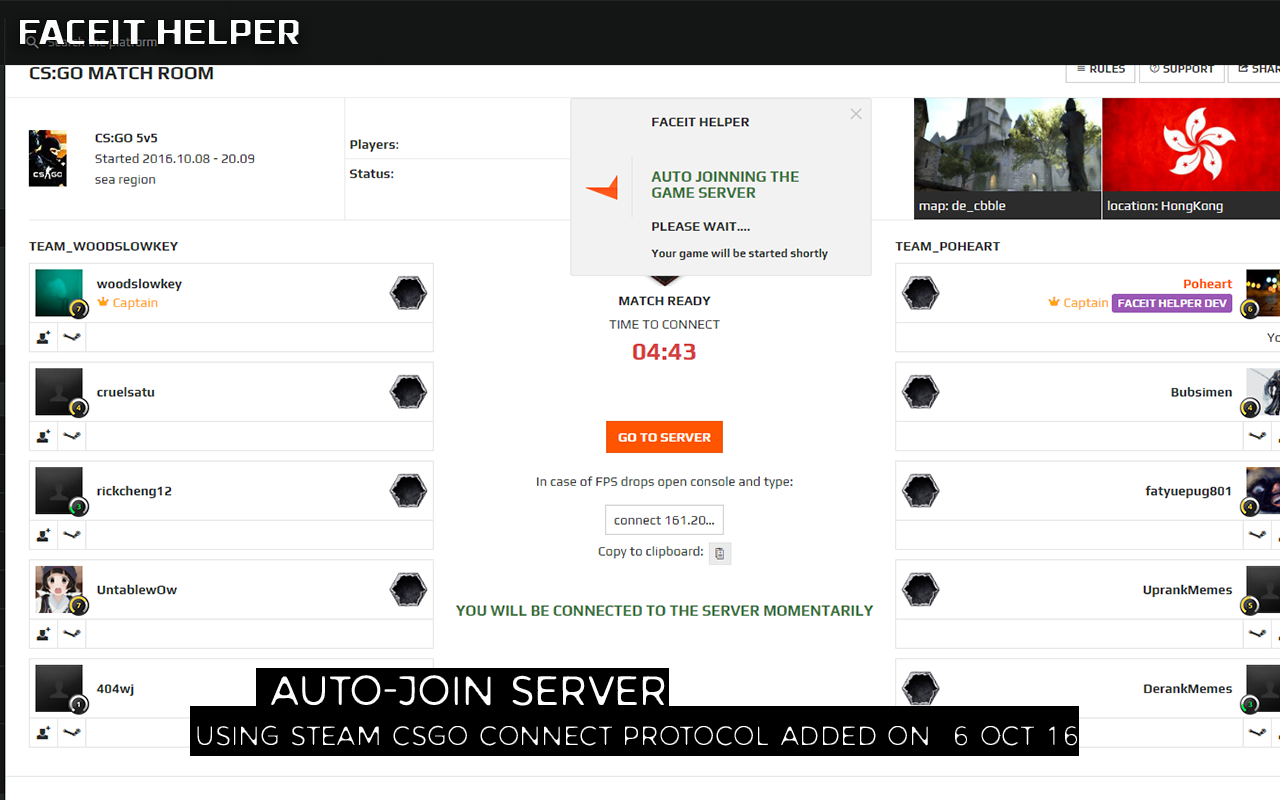Open the UprankMemes player name
The image size is (1280, 800).
click(1187, 590)
